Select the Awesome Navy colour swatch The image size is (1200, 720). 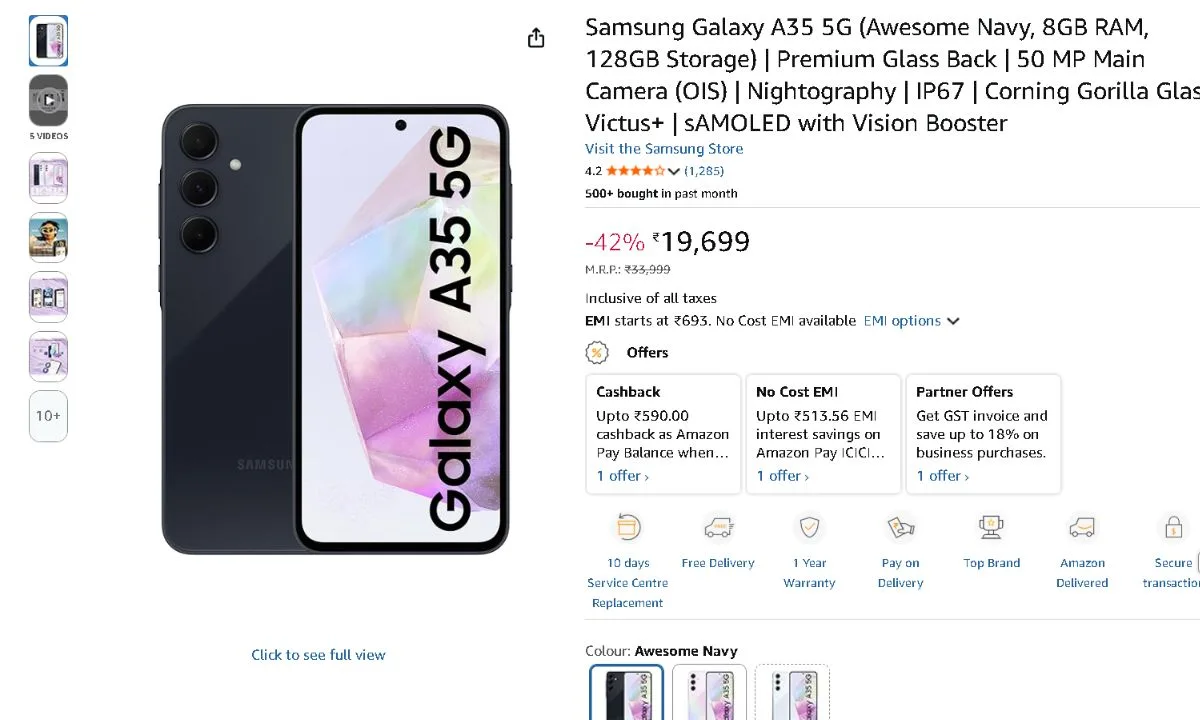[626, 692]
